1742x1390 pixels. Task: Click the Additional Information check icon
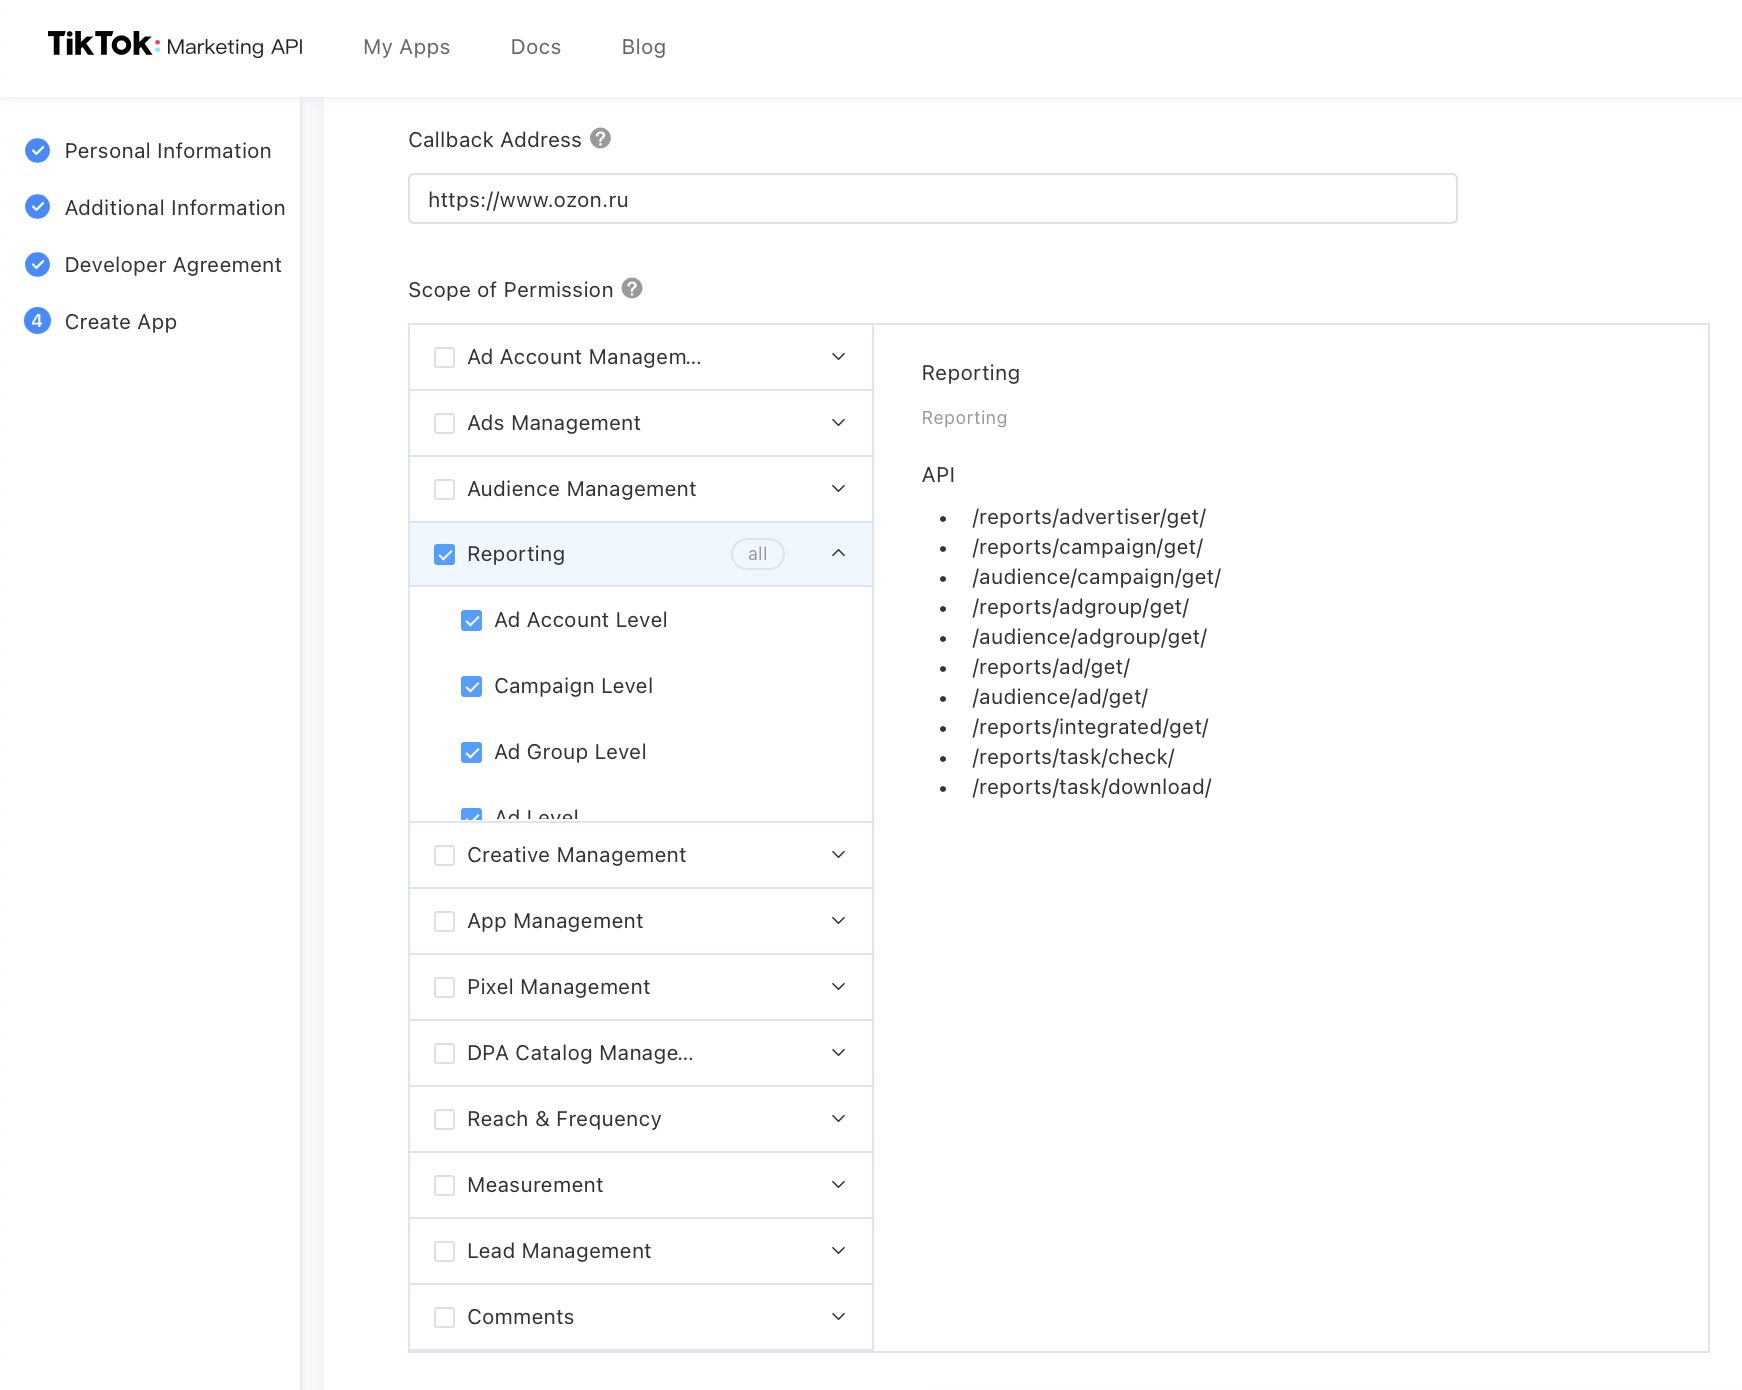pos(37,207)
